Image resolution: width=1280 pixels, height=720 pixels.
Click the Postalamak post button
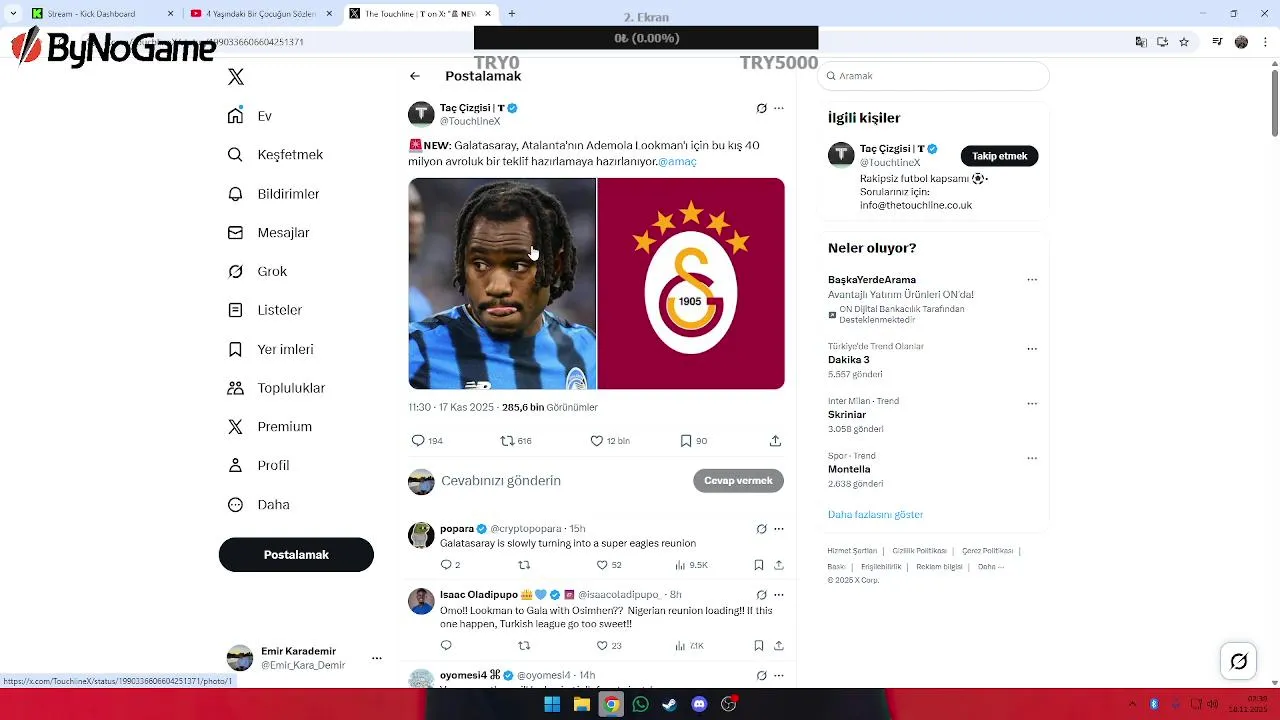[x=296, y=555]
